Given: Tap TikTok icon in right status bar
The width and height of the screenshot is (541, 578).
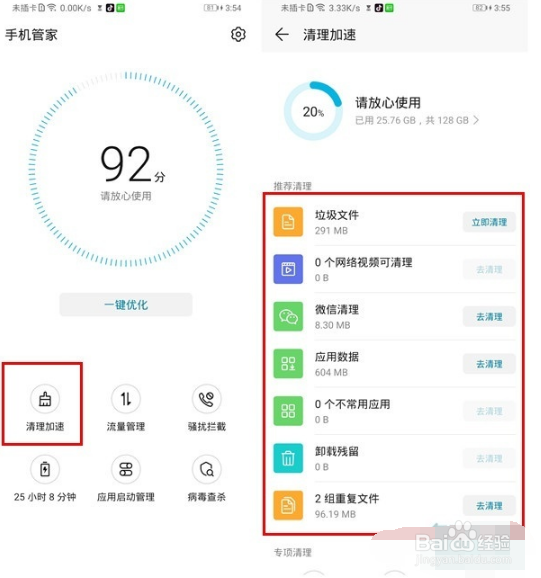Looking at the screenshot, I should [x=378, y=8].
